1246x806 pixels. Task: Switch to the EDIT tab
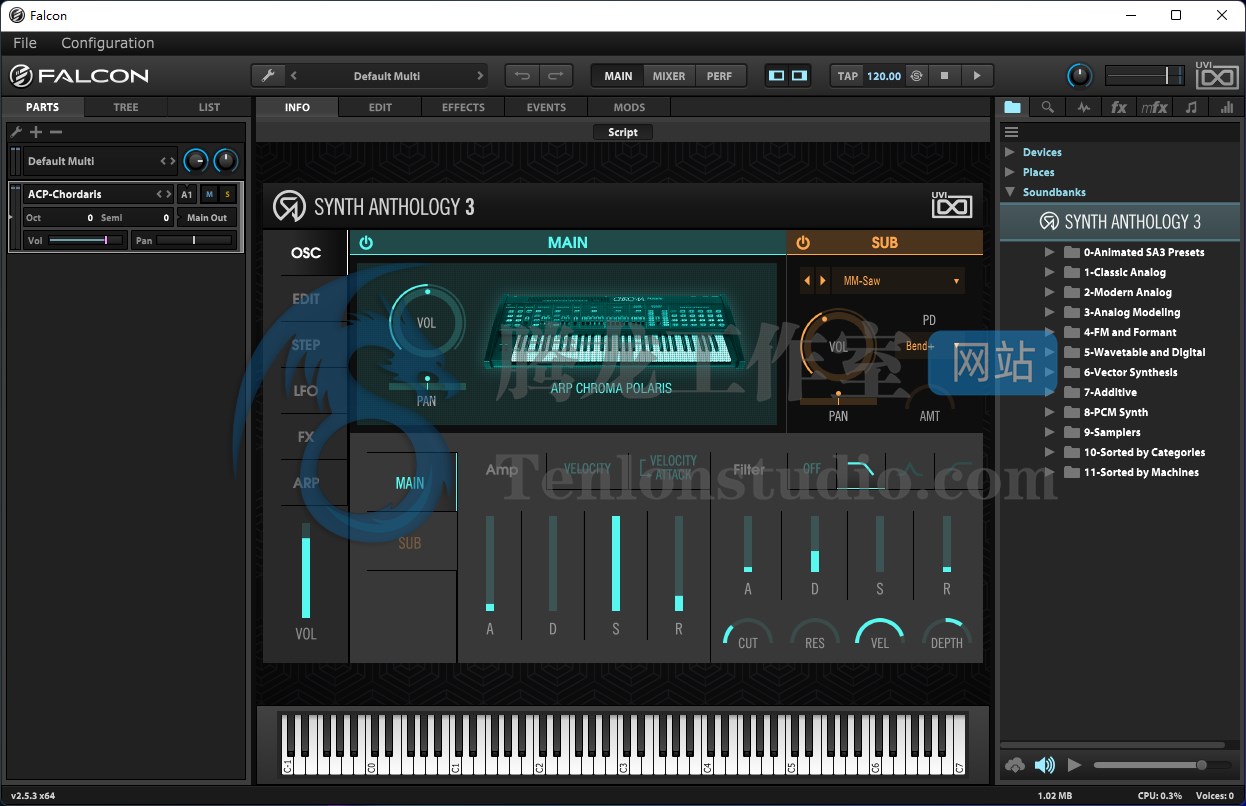click(380, 107)
